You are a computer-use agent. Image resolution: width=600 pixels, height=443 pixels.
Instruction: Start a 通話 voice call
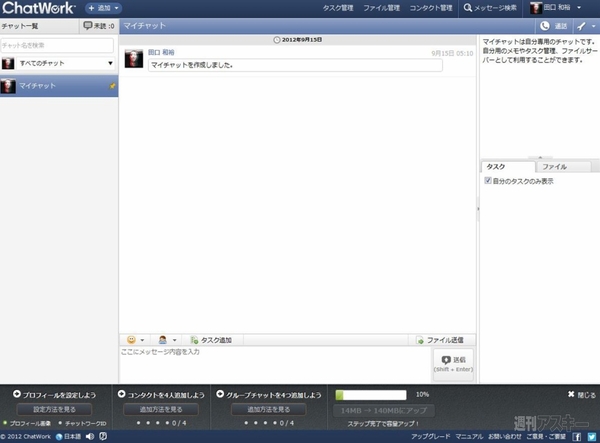(553, 26)
